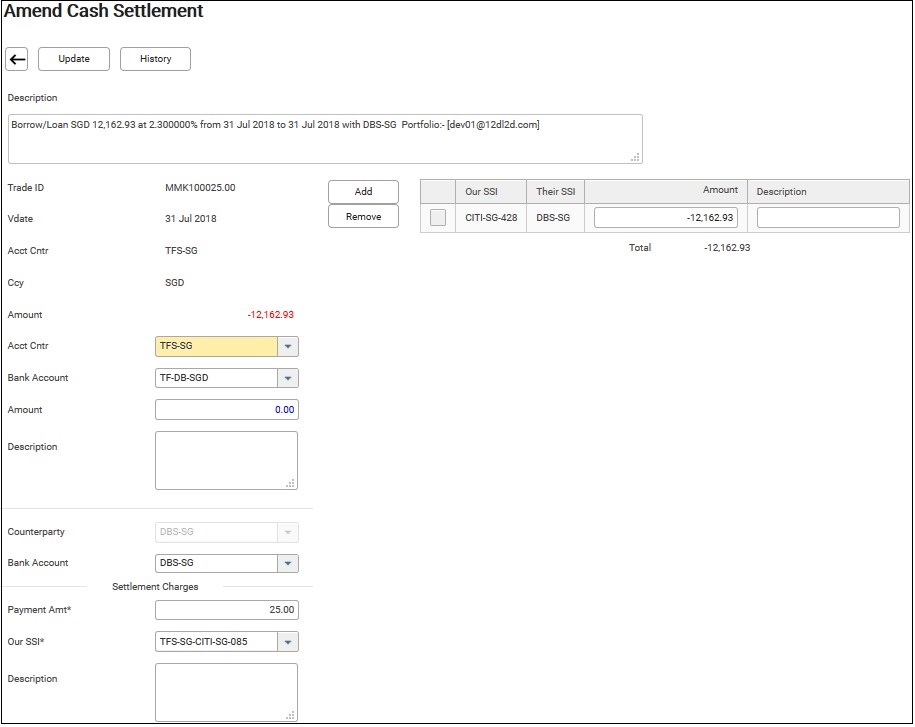Click the Amount field showing 0.00
The width and height of the screenshot is (915, 727).
coord(226,410)
